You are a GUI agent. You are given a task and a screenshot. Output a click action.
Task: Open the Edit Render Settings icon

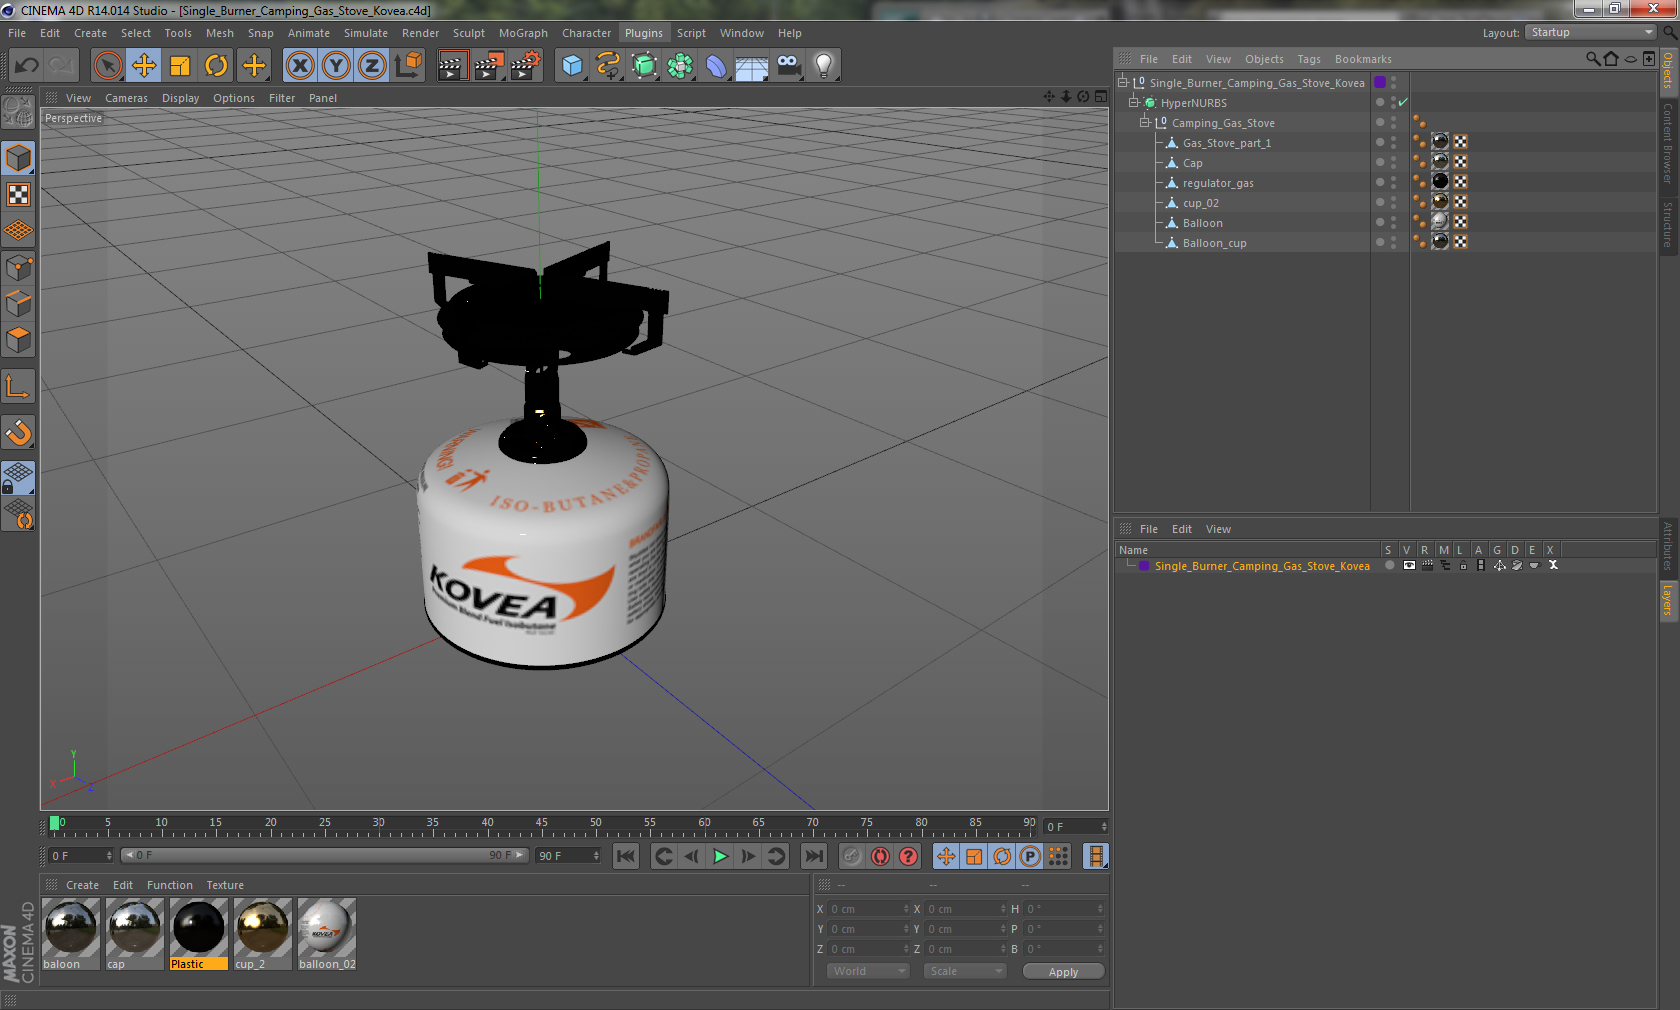(x=525, y=66)
